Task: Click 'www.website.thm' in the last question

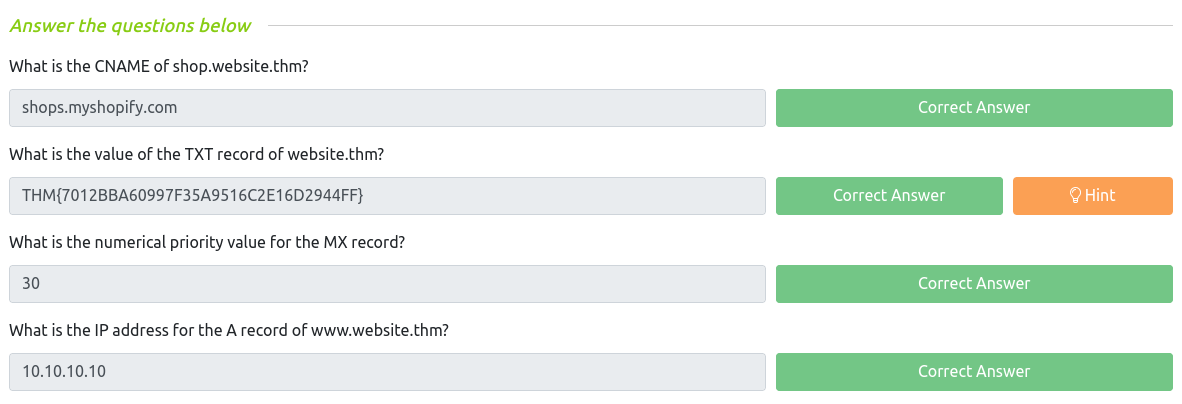Action: click(x=378, y=331)
